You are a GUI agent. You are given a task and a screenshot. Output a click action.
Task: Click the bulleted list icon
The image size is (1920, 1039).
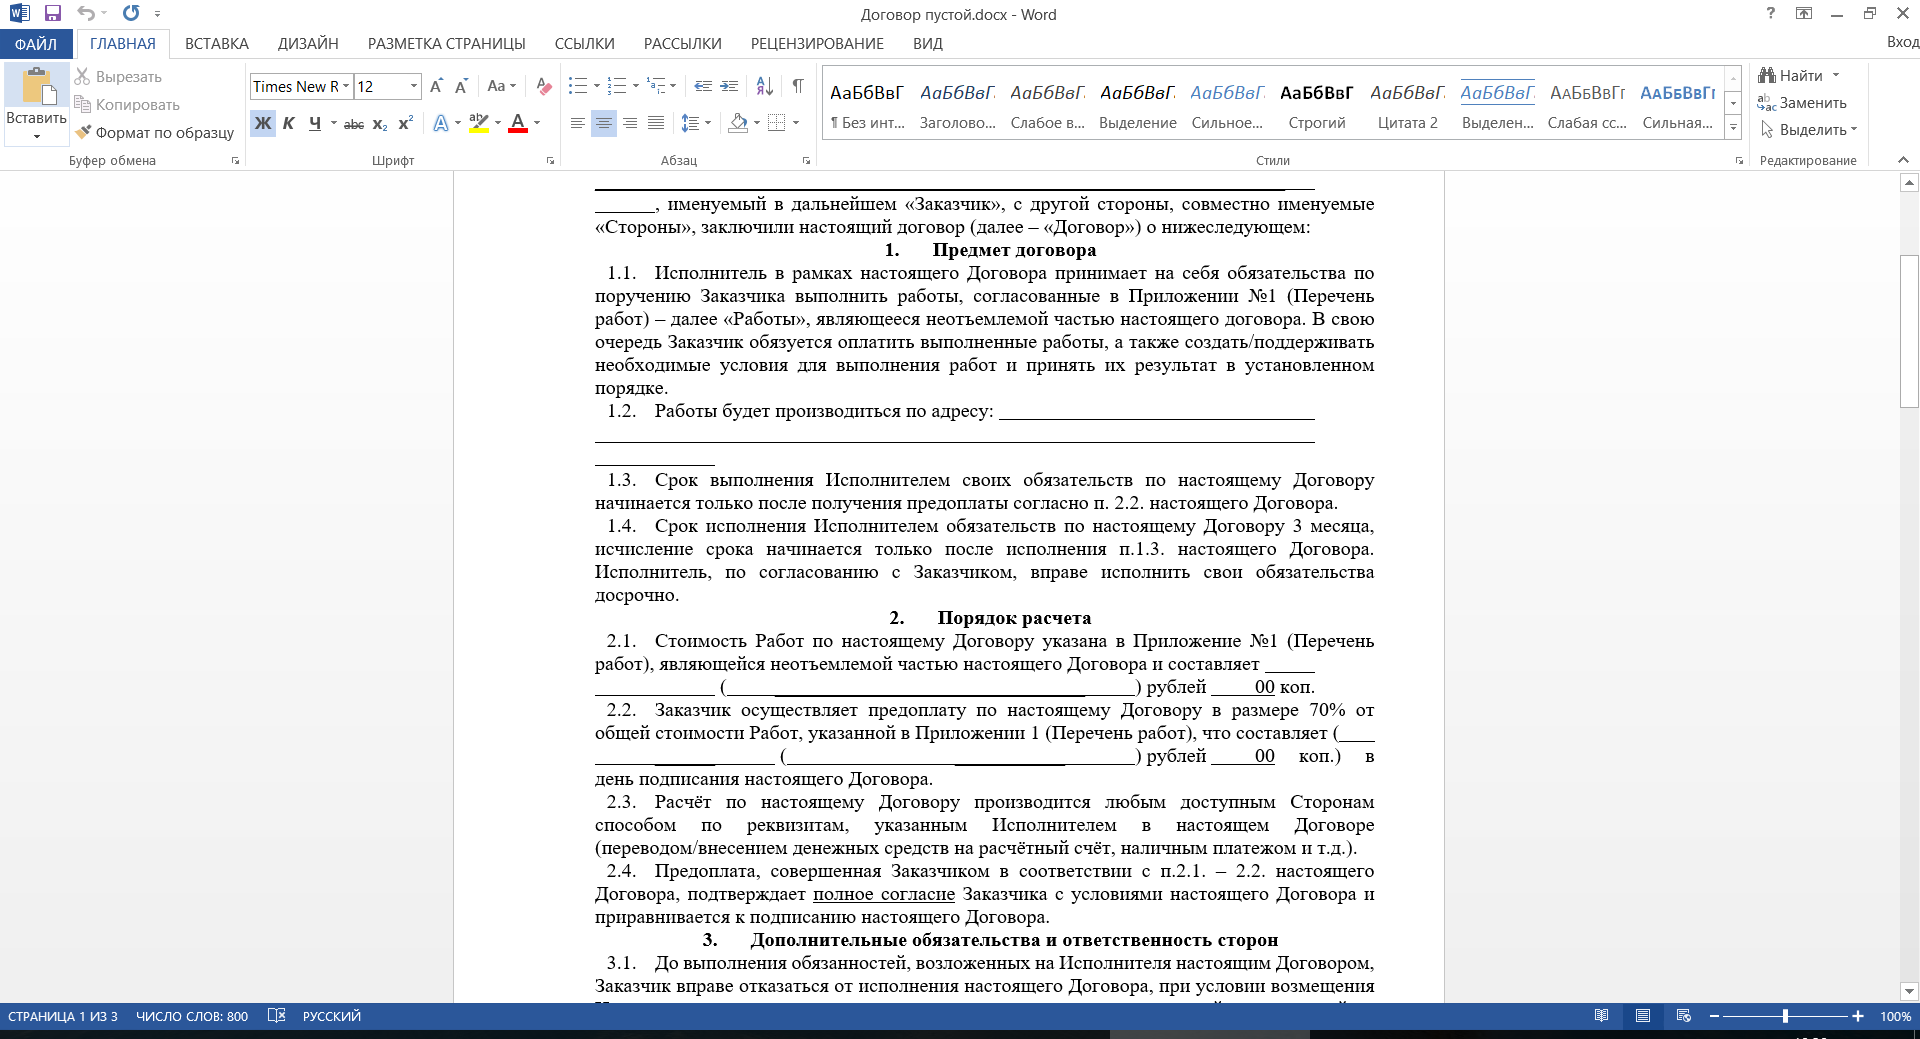578,87
